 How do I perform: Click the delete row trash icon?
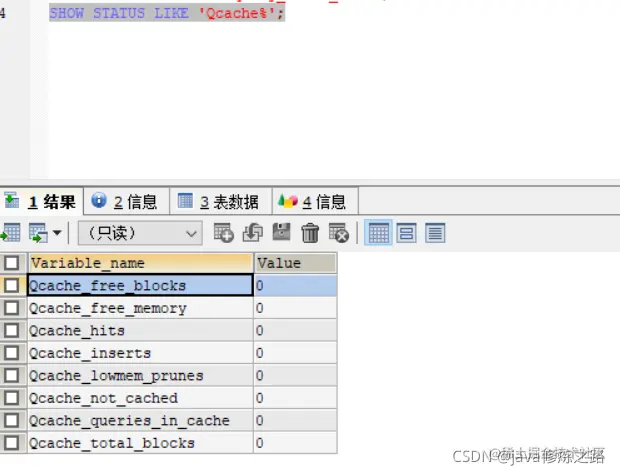(x=310, y=233)
